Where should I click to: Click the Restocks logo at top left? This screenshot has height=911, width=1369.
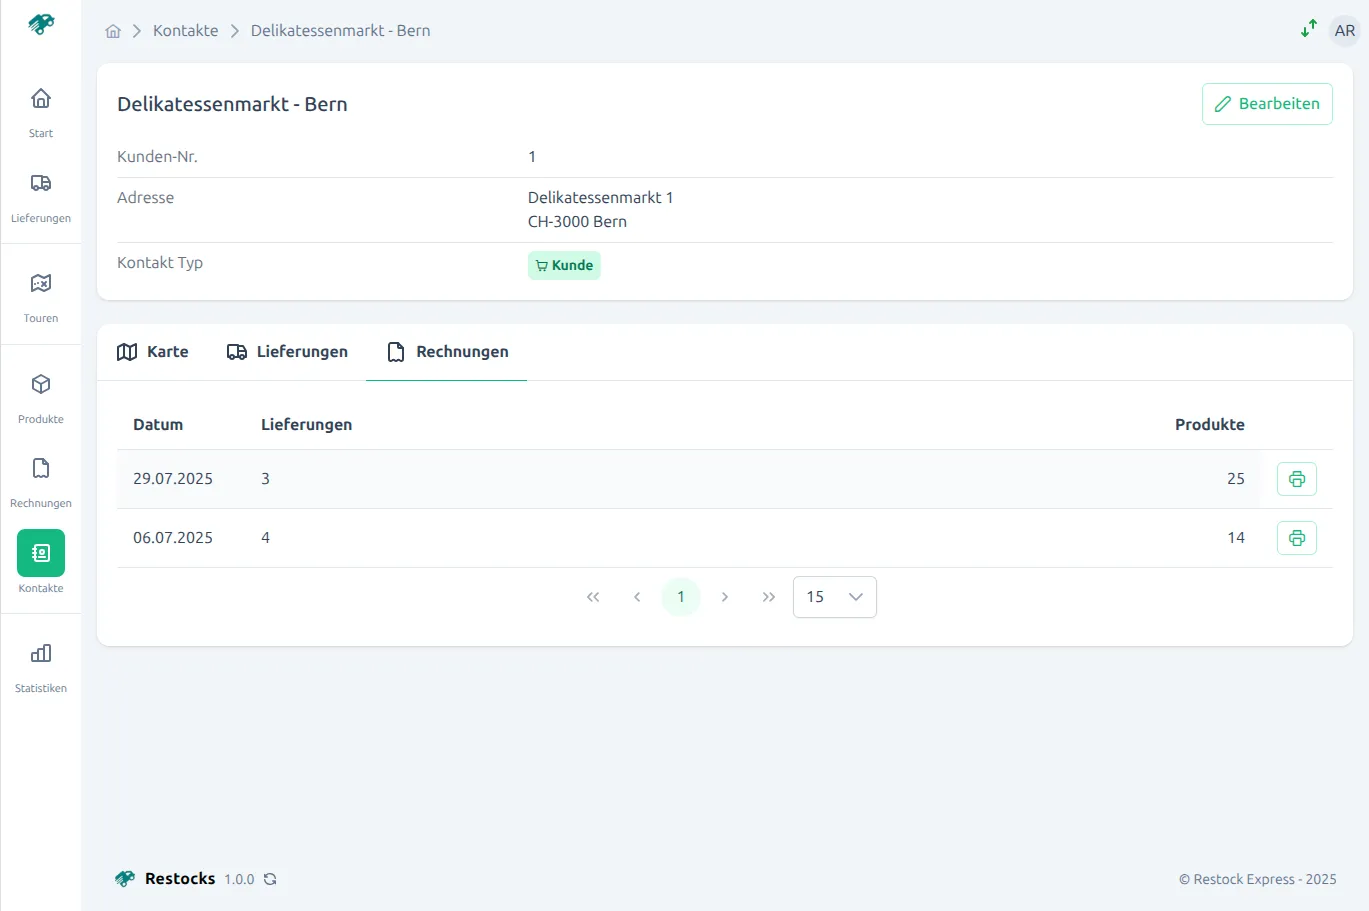click(x=40, y=24)
